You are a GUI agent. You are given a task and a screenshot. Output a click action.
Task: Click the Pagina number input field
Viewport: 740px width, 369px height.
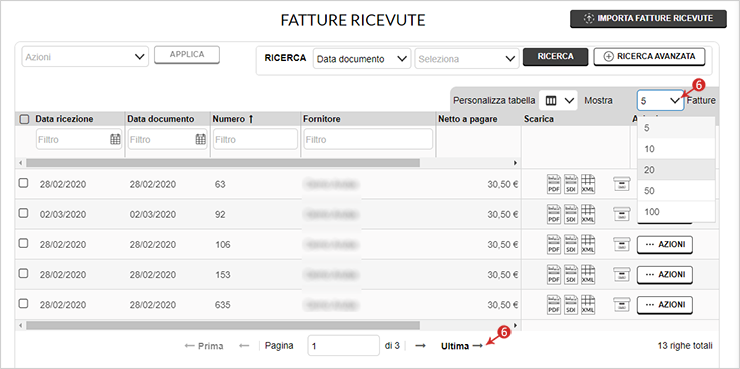344,346
